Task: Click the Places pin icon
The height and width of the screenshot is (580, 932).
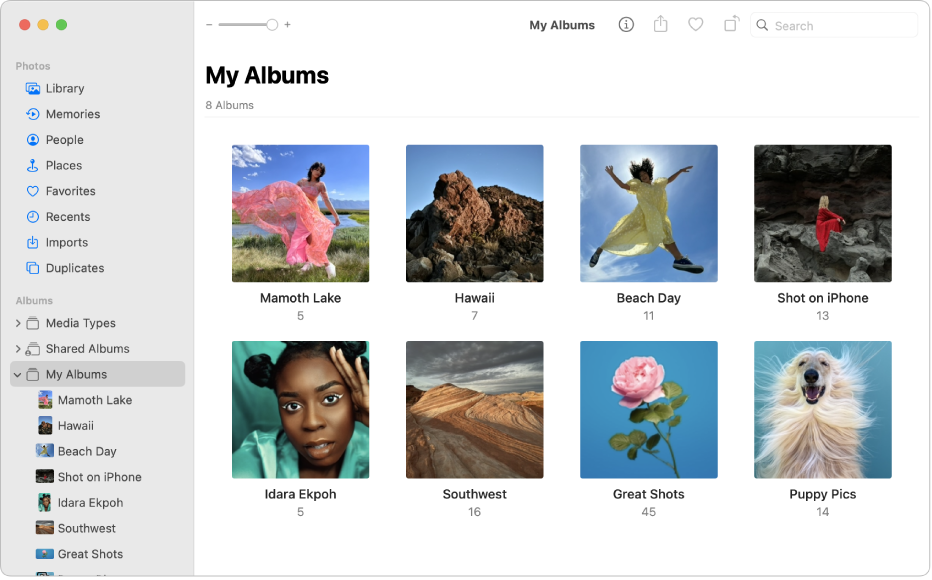Action: (34, 165)
